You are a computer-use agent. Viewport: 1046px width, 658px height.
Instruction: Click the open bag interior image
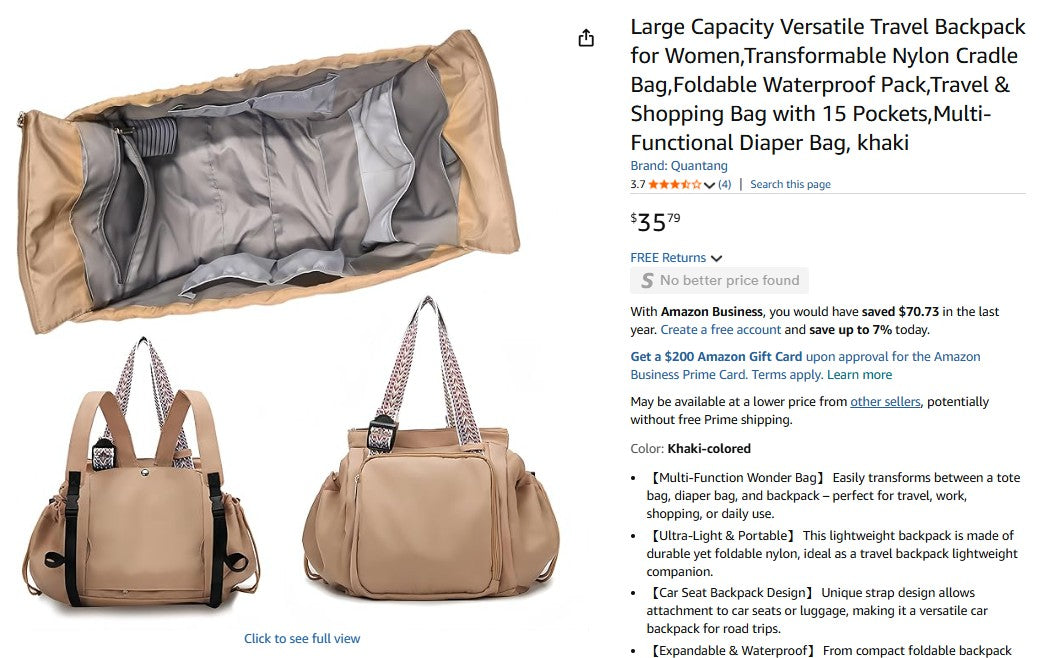tap(268, 181)
